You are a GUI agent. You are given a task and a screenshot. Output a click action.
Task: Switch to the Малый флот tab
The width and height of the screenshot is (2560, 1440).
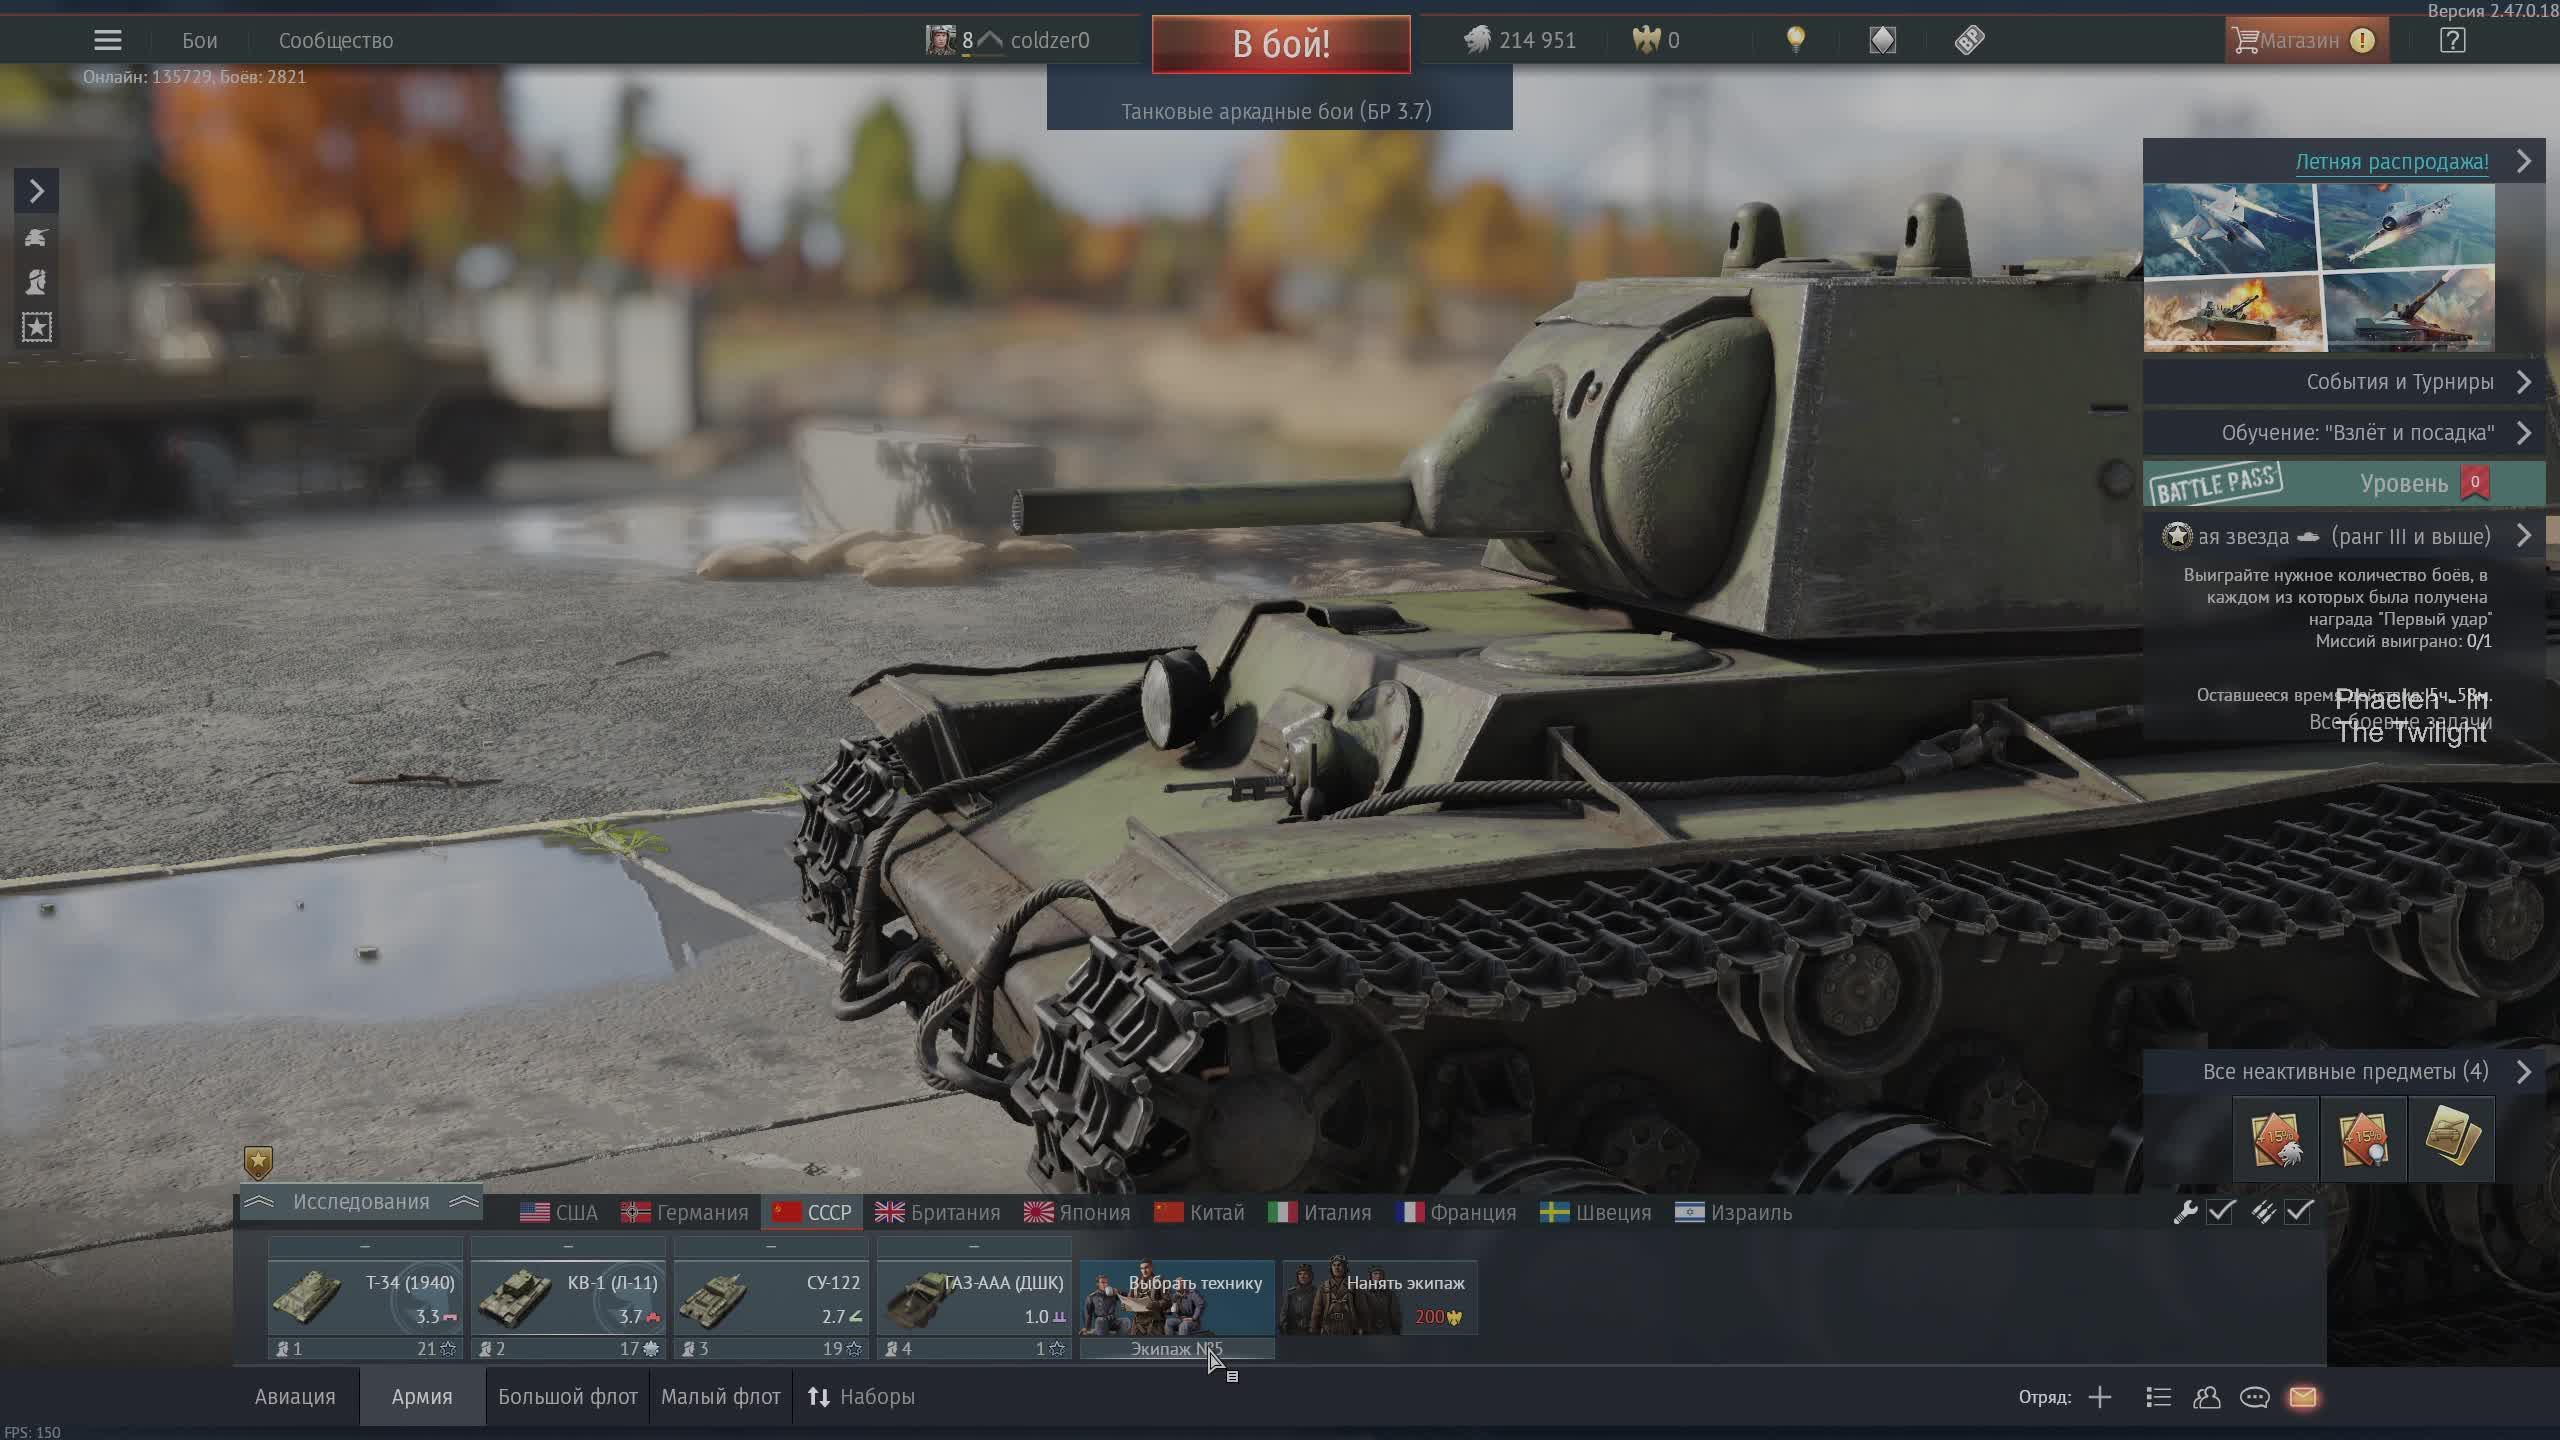click(720, 1397)
